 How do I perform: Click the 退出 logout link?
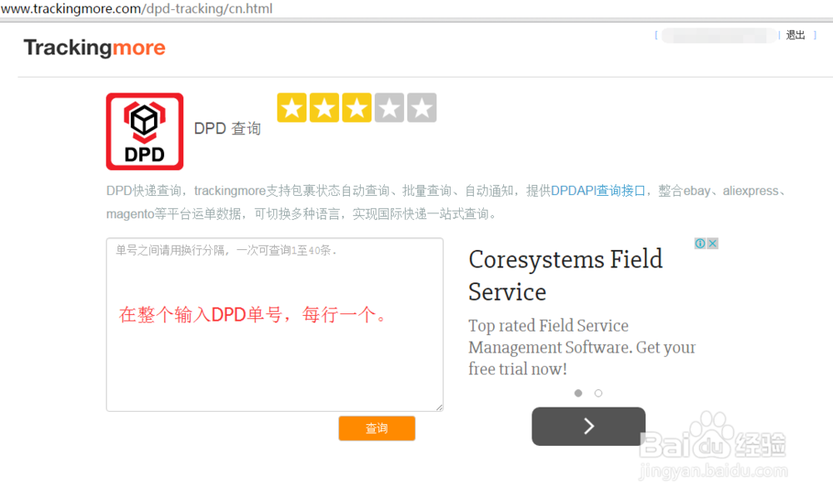795,35
